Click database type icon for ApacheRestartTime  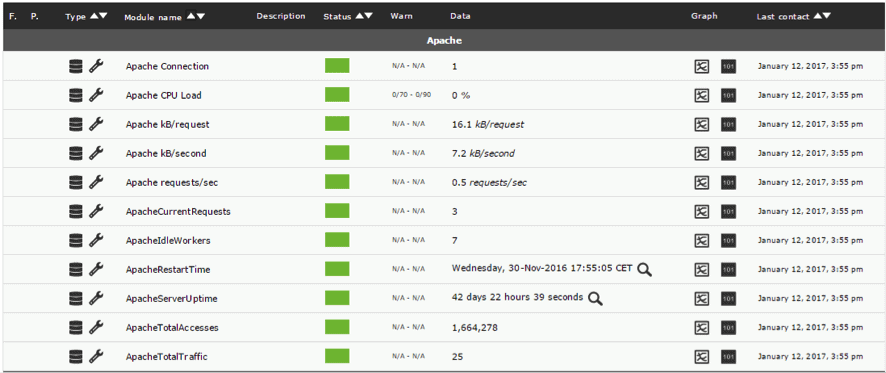75,269
